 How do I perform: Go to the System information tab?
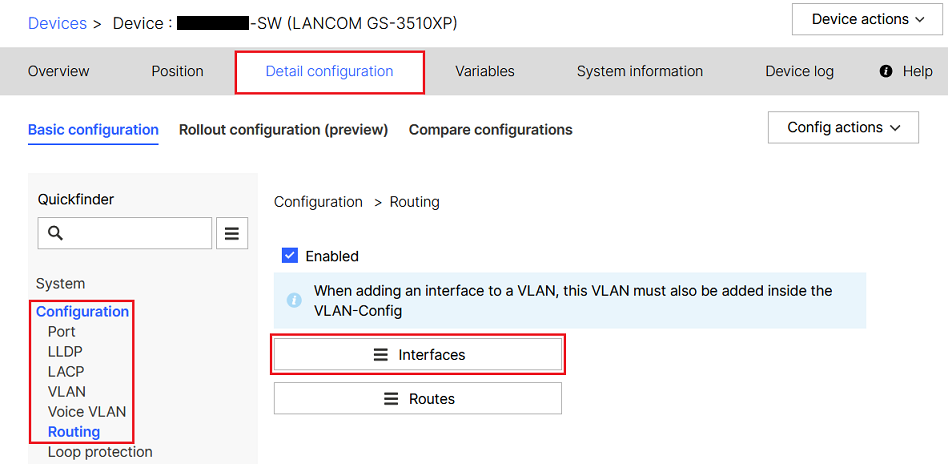(x=640, y=72)
